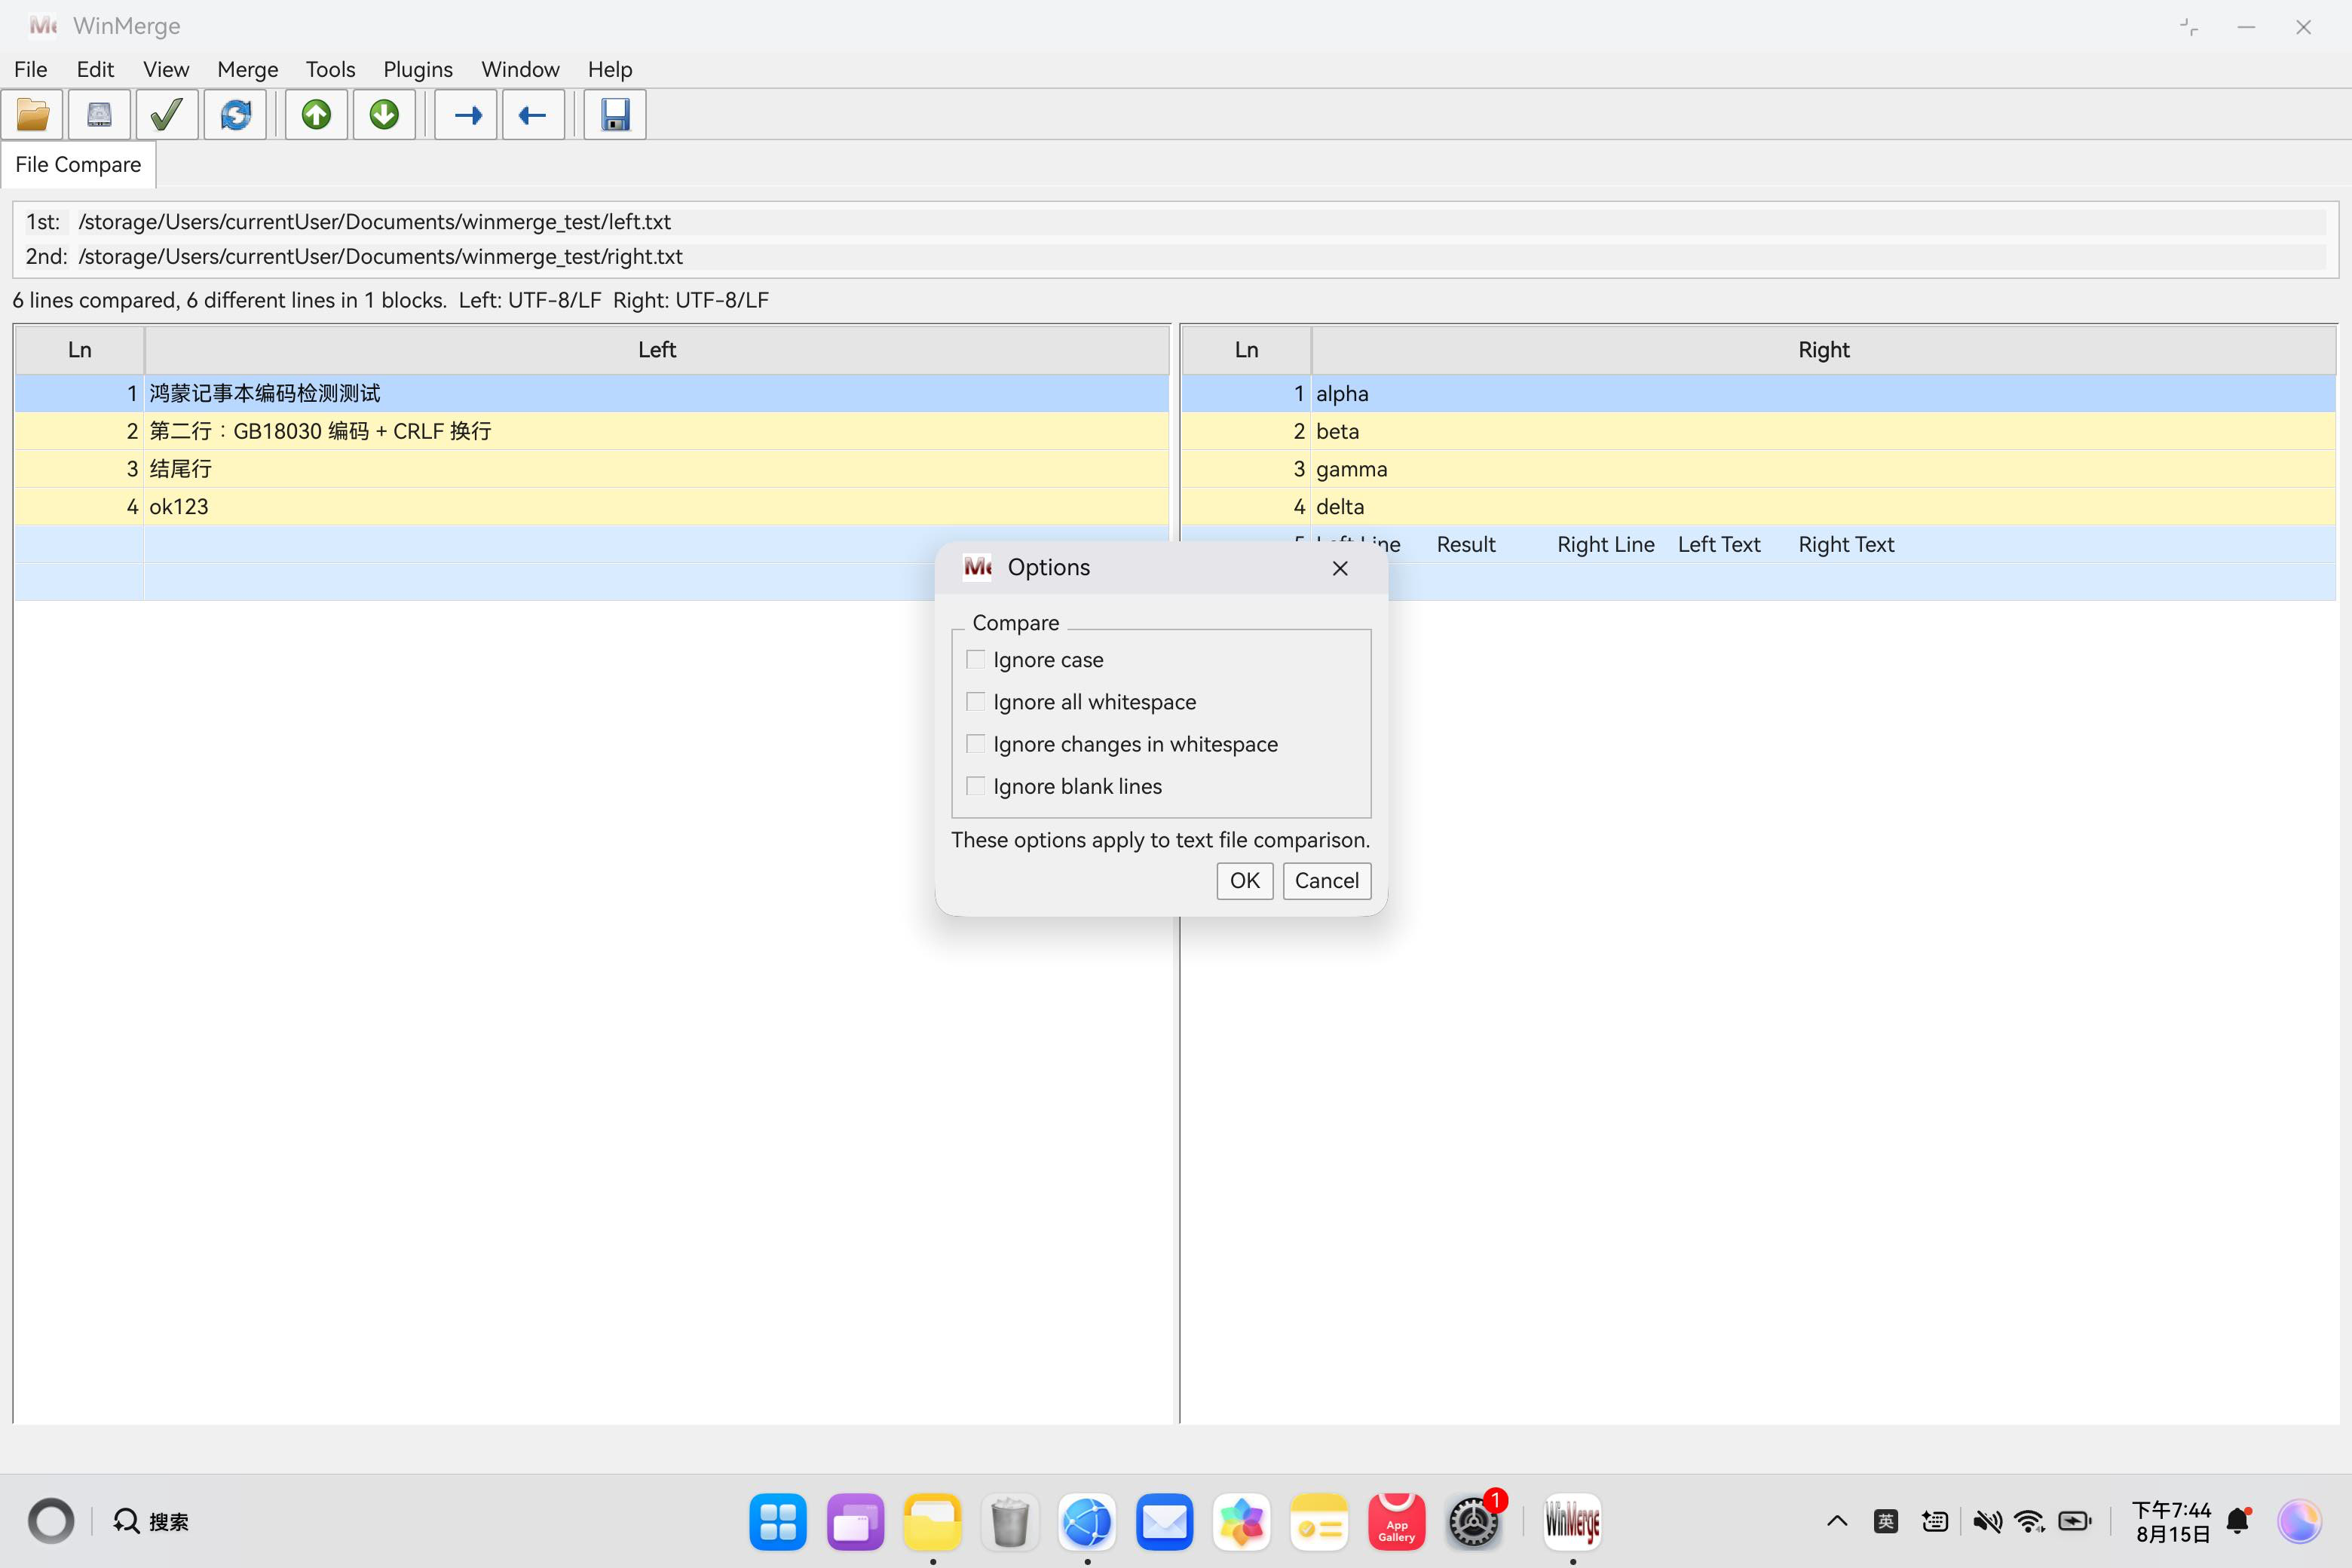The width and height of the screenshot is (2352, 1568).
Task: Click the blue refresh arrows toolbar icon
Action: [x=235, y=115]
